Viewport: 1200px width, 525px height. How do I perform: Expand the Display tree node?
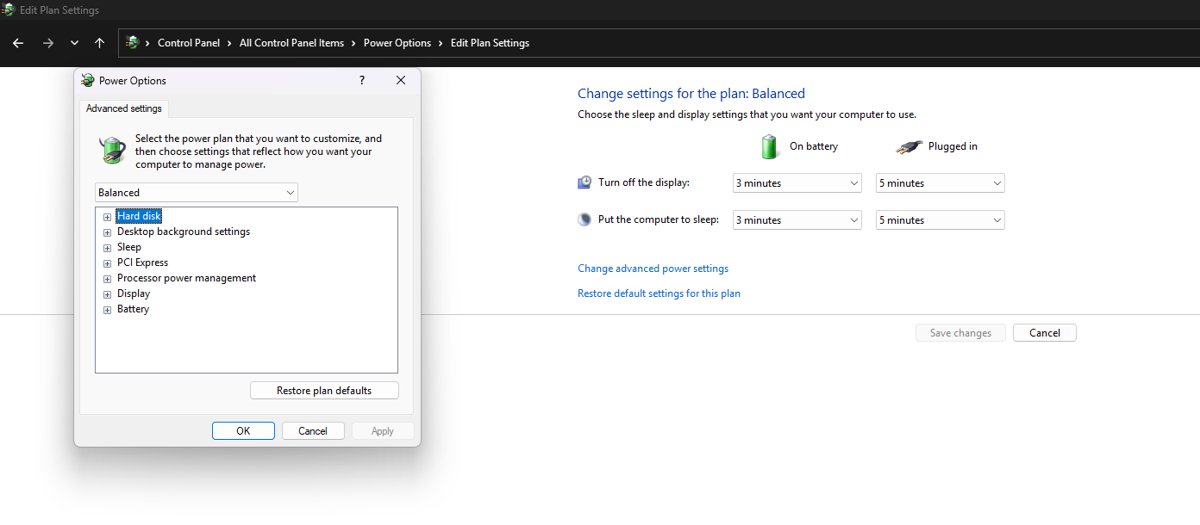[x=107, y=294]
